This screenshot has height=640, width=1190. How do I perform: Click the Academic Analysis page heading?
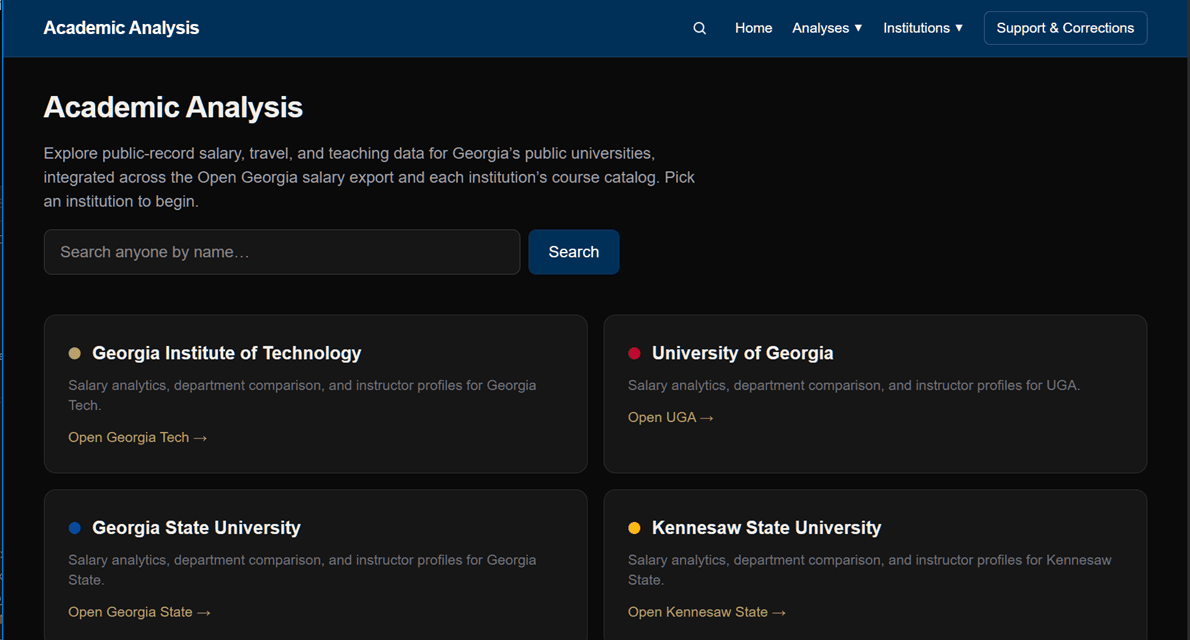pyautogui.click(x=173, y=107)
